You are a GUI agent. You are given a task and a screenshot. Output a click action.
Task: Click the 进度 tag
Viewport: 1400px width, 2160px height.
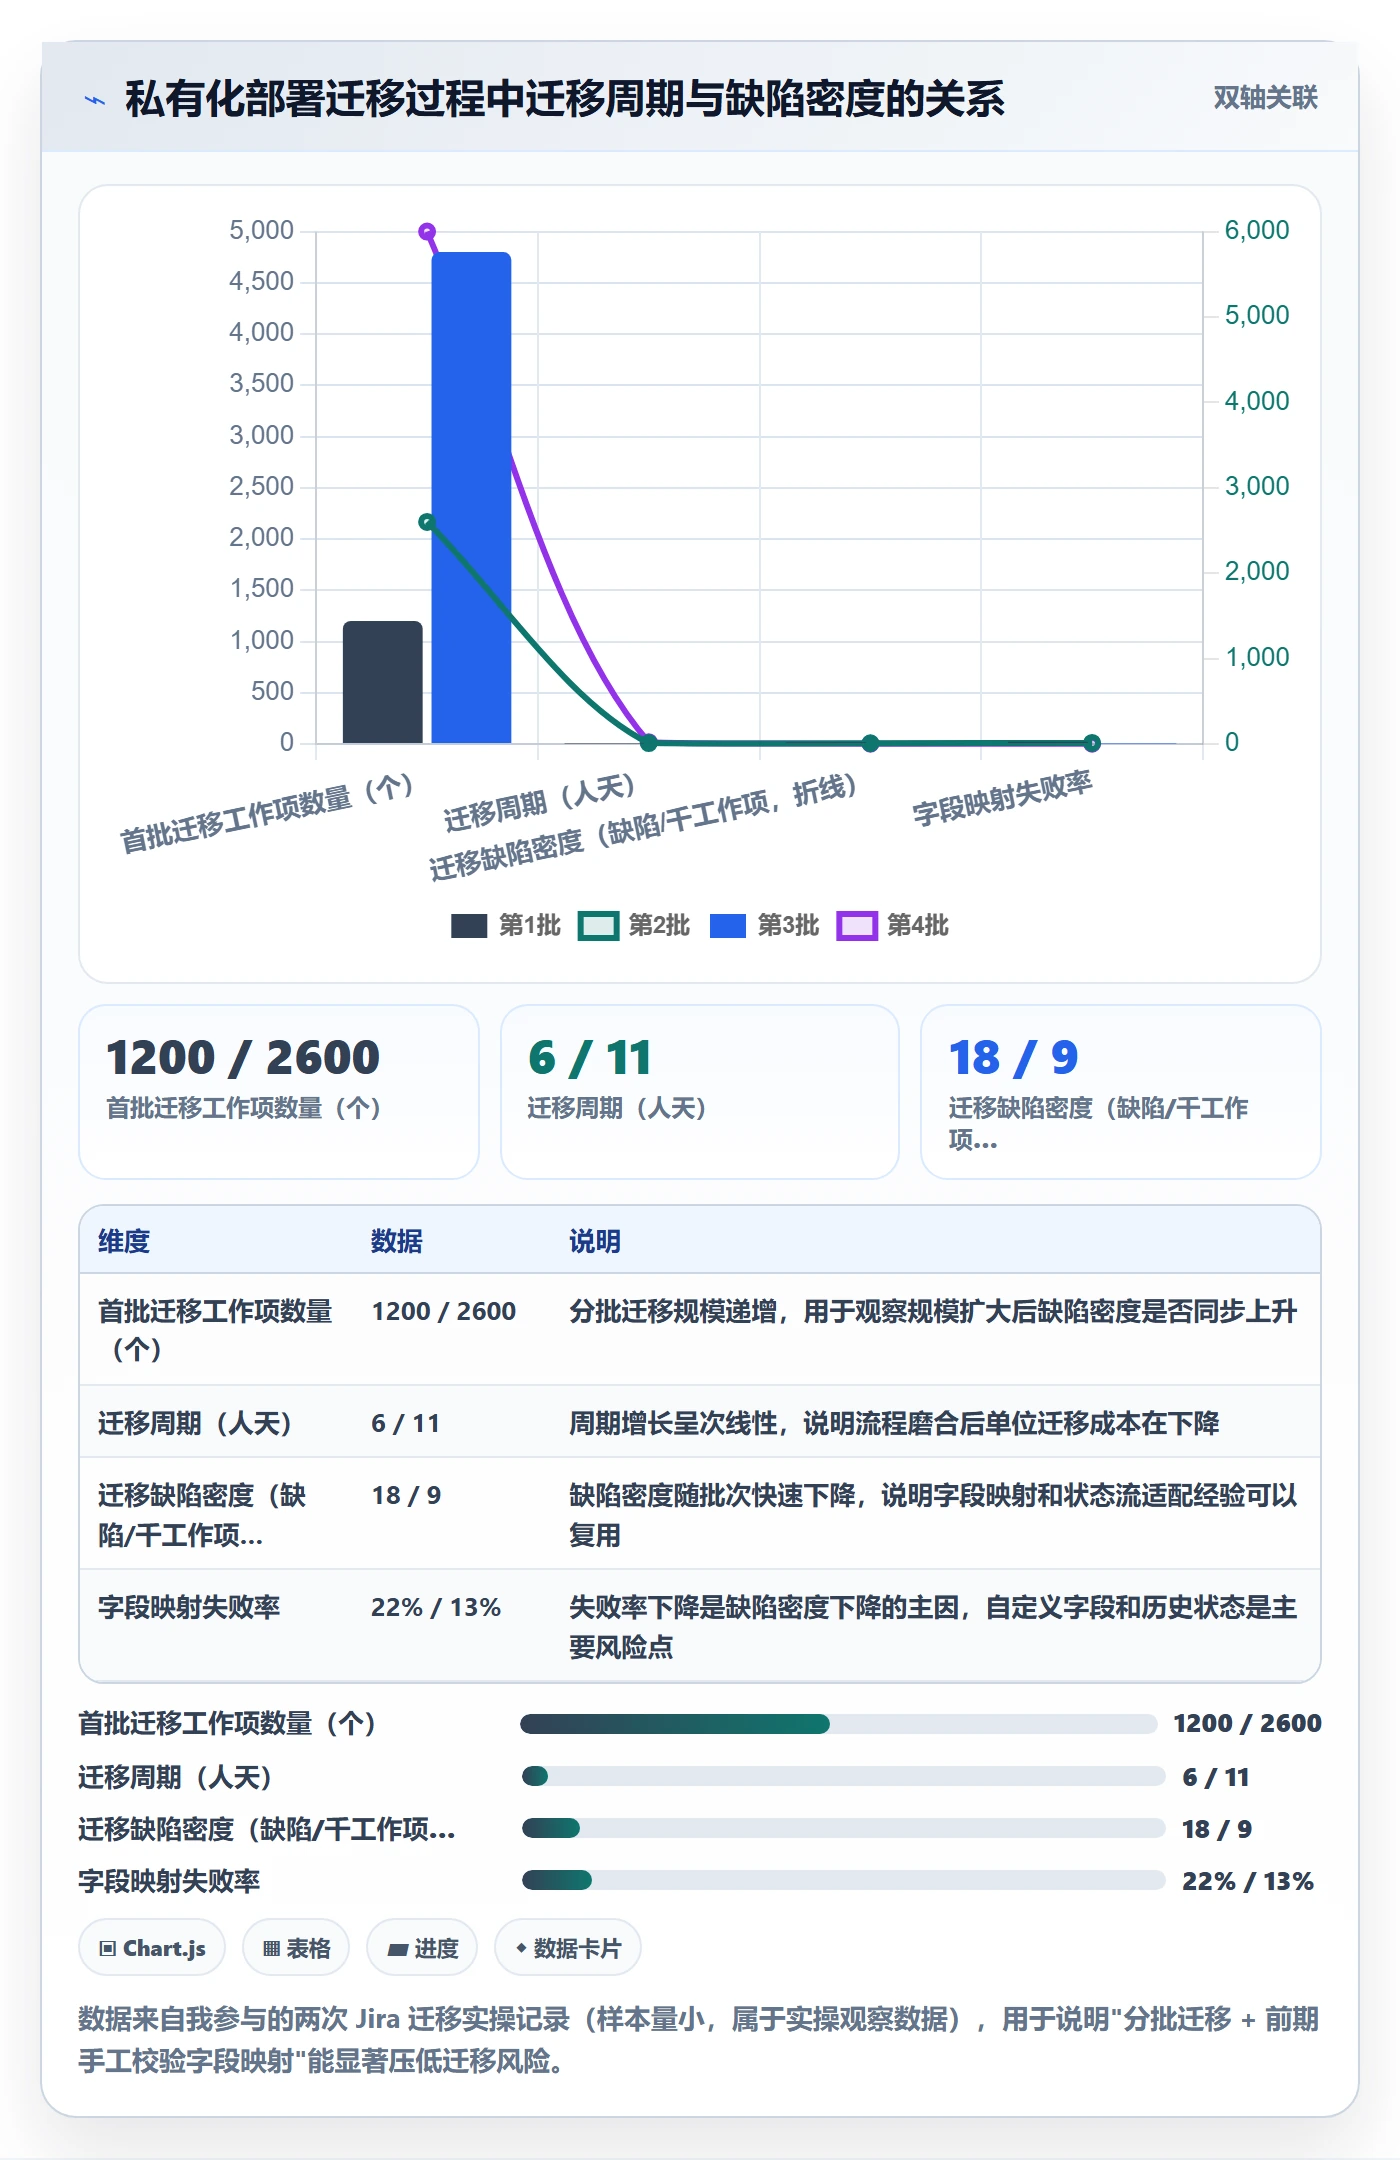tap(422, 1948)
